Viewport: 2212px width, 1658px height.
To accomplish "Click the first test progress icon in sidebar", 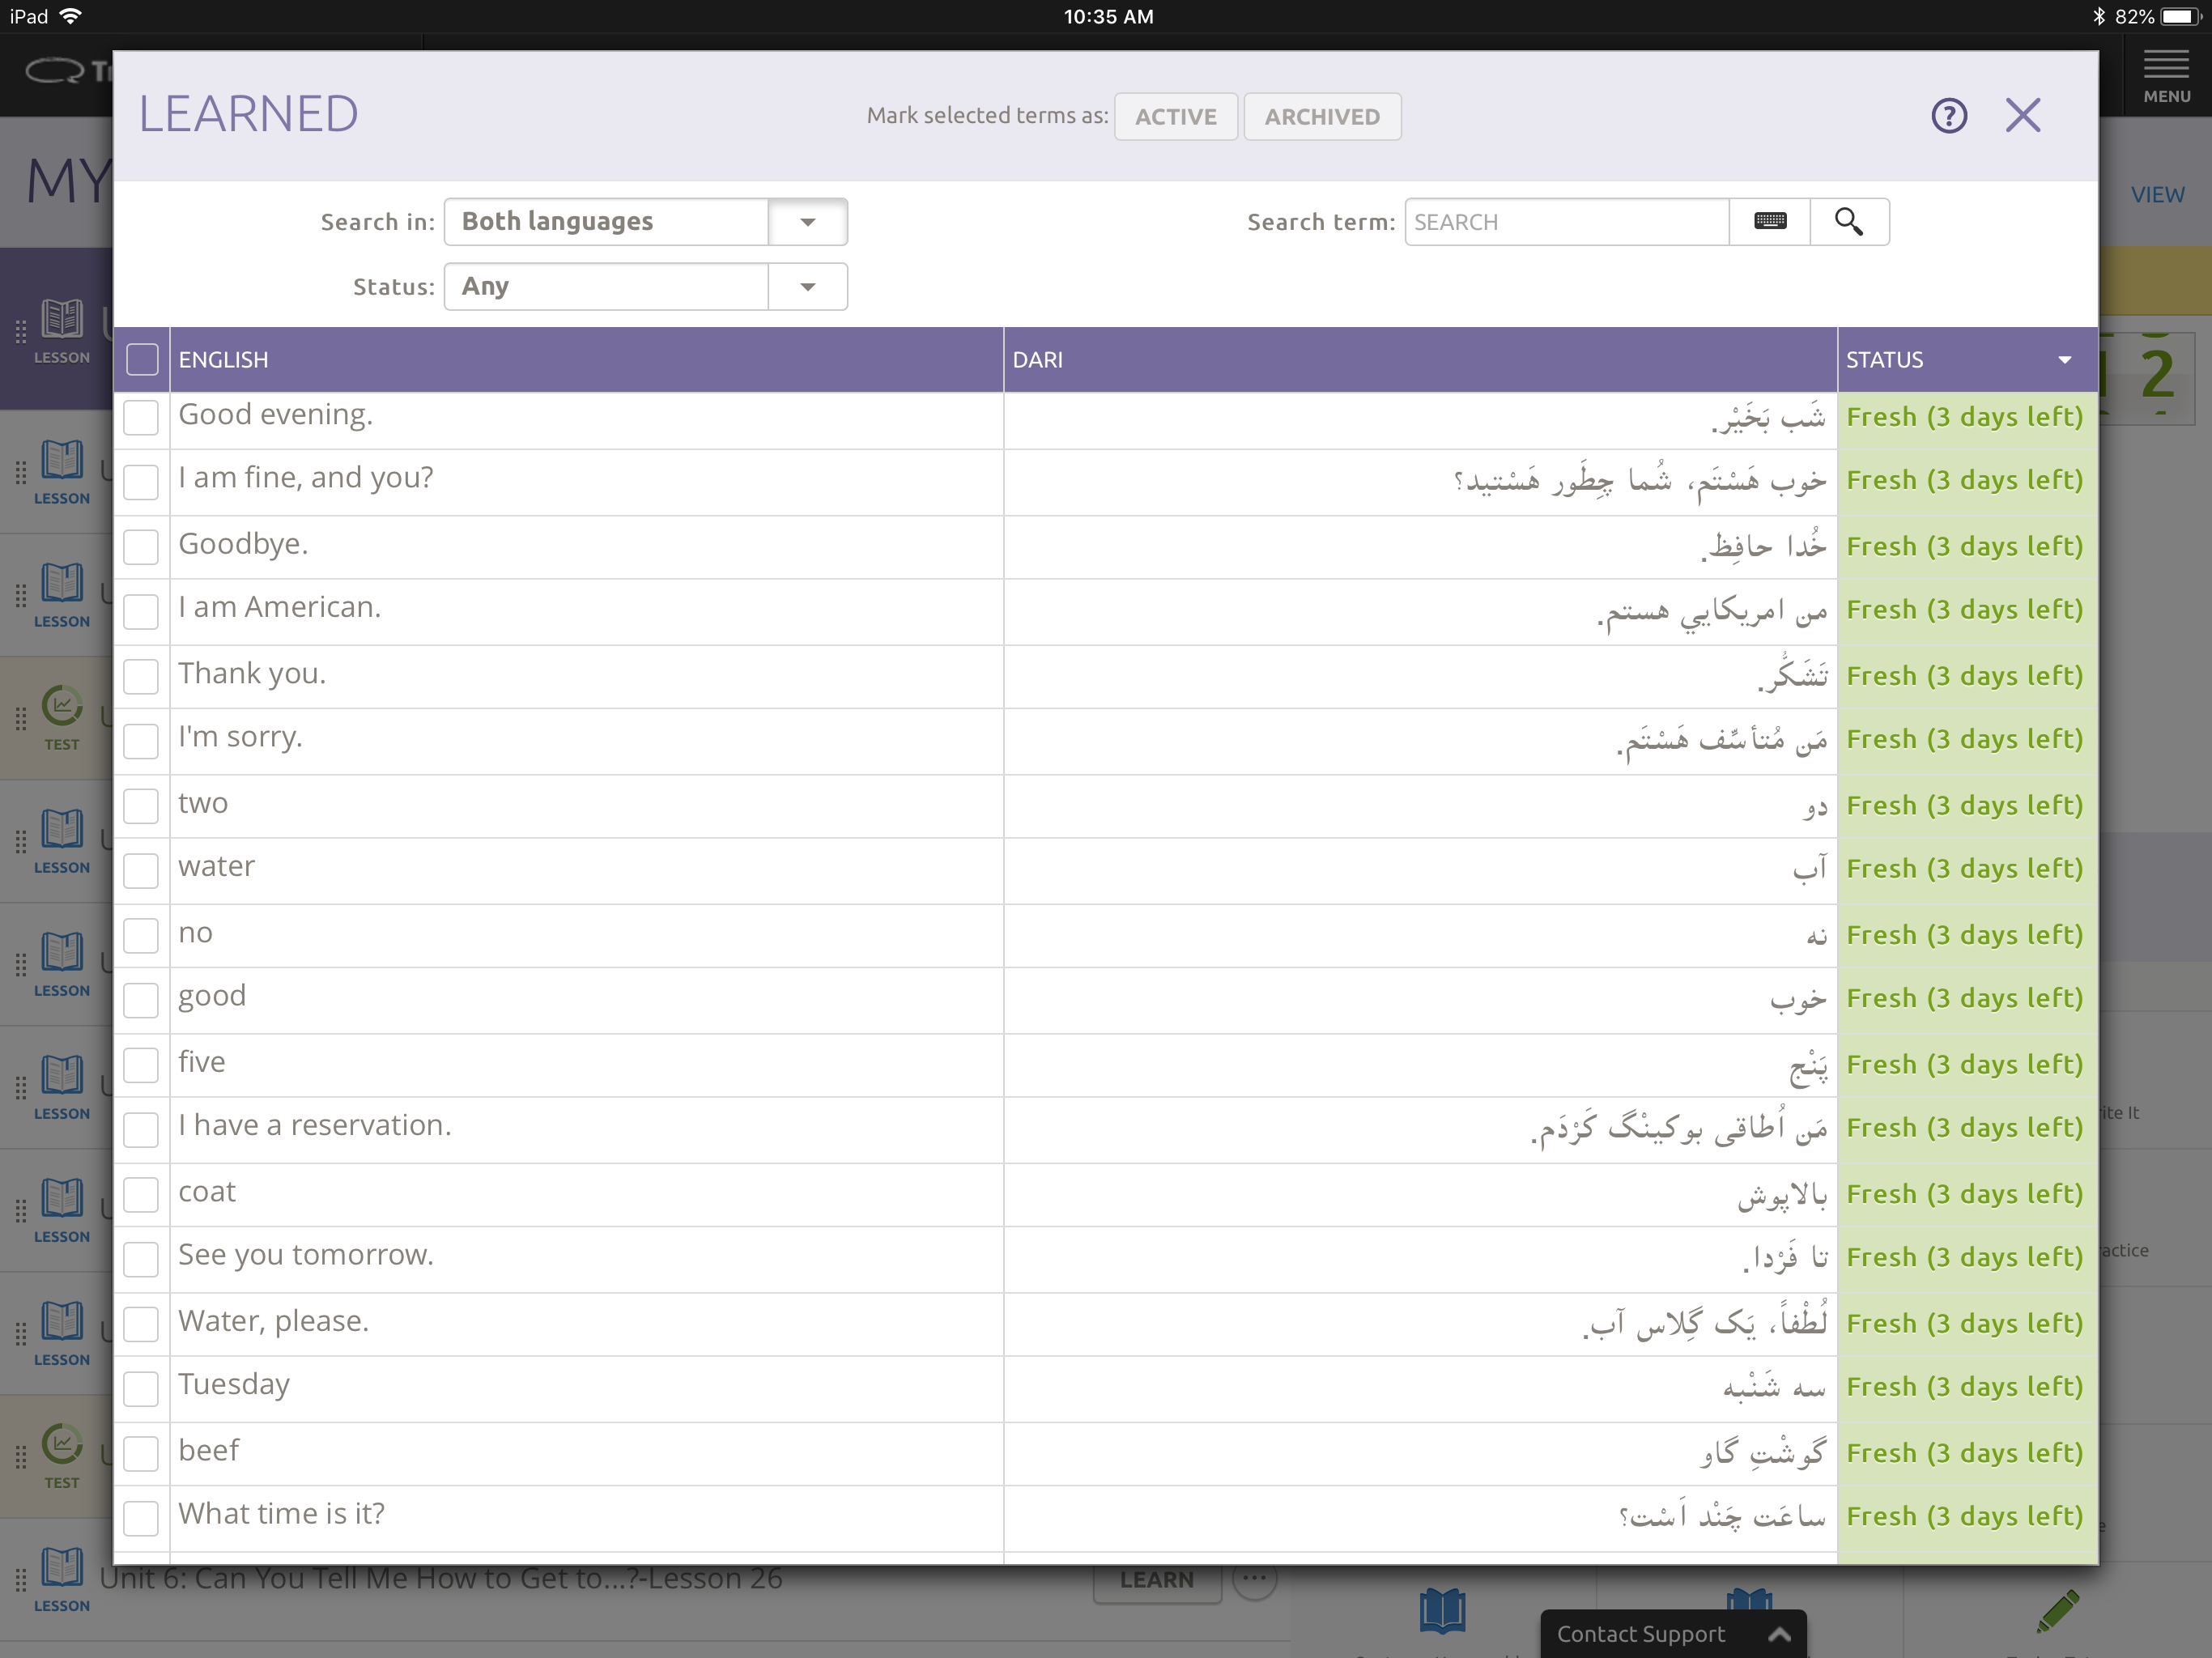I will (62, 707).
